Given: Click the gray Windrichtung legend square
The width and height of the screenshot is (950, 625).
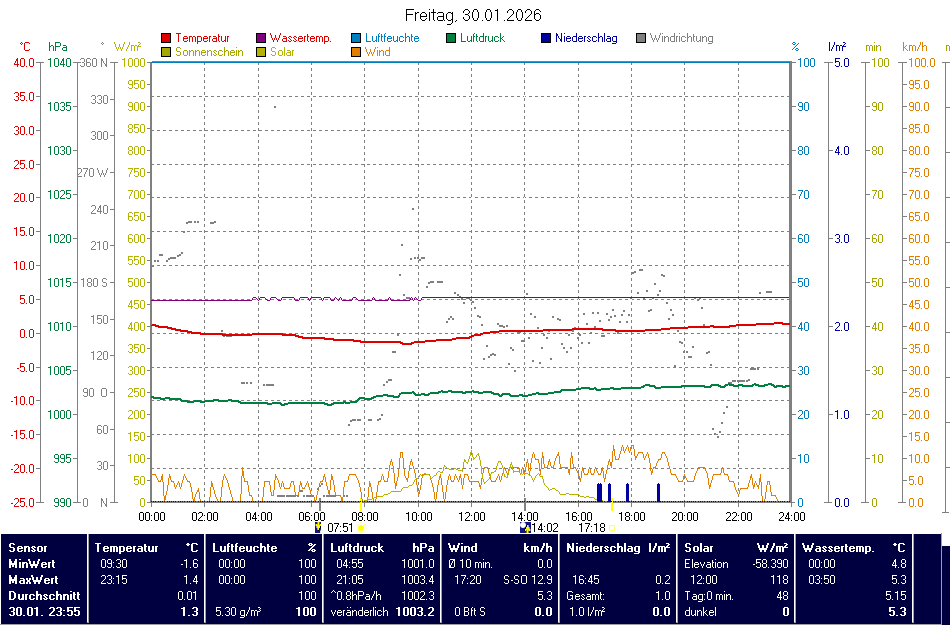Looking at the screenshot, I should point(641,39).
